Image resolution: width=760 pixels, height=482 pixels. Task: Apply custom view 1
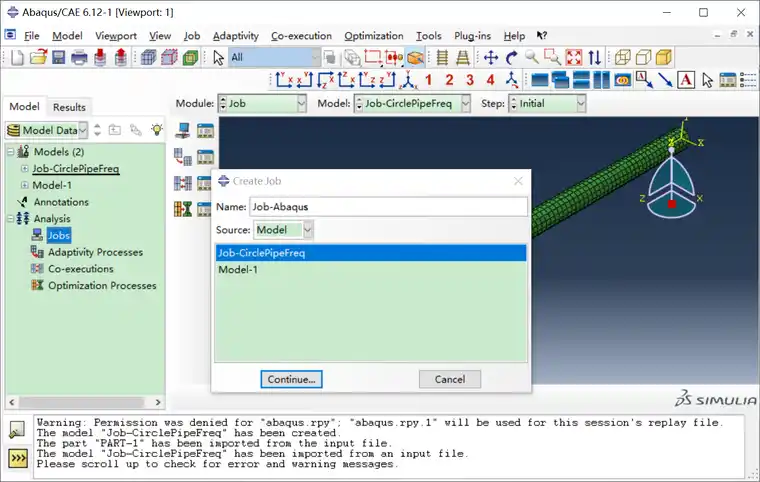tap(428, 80)
